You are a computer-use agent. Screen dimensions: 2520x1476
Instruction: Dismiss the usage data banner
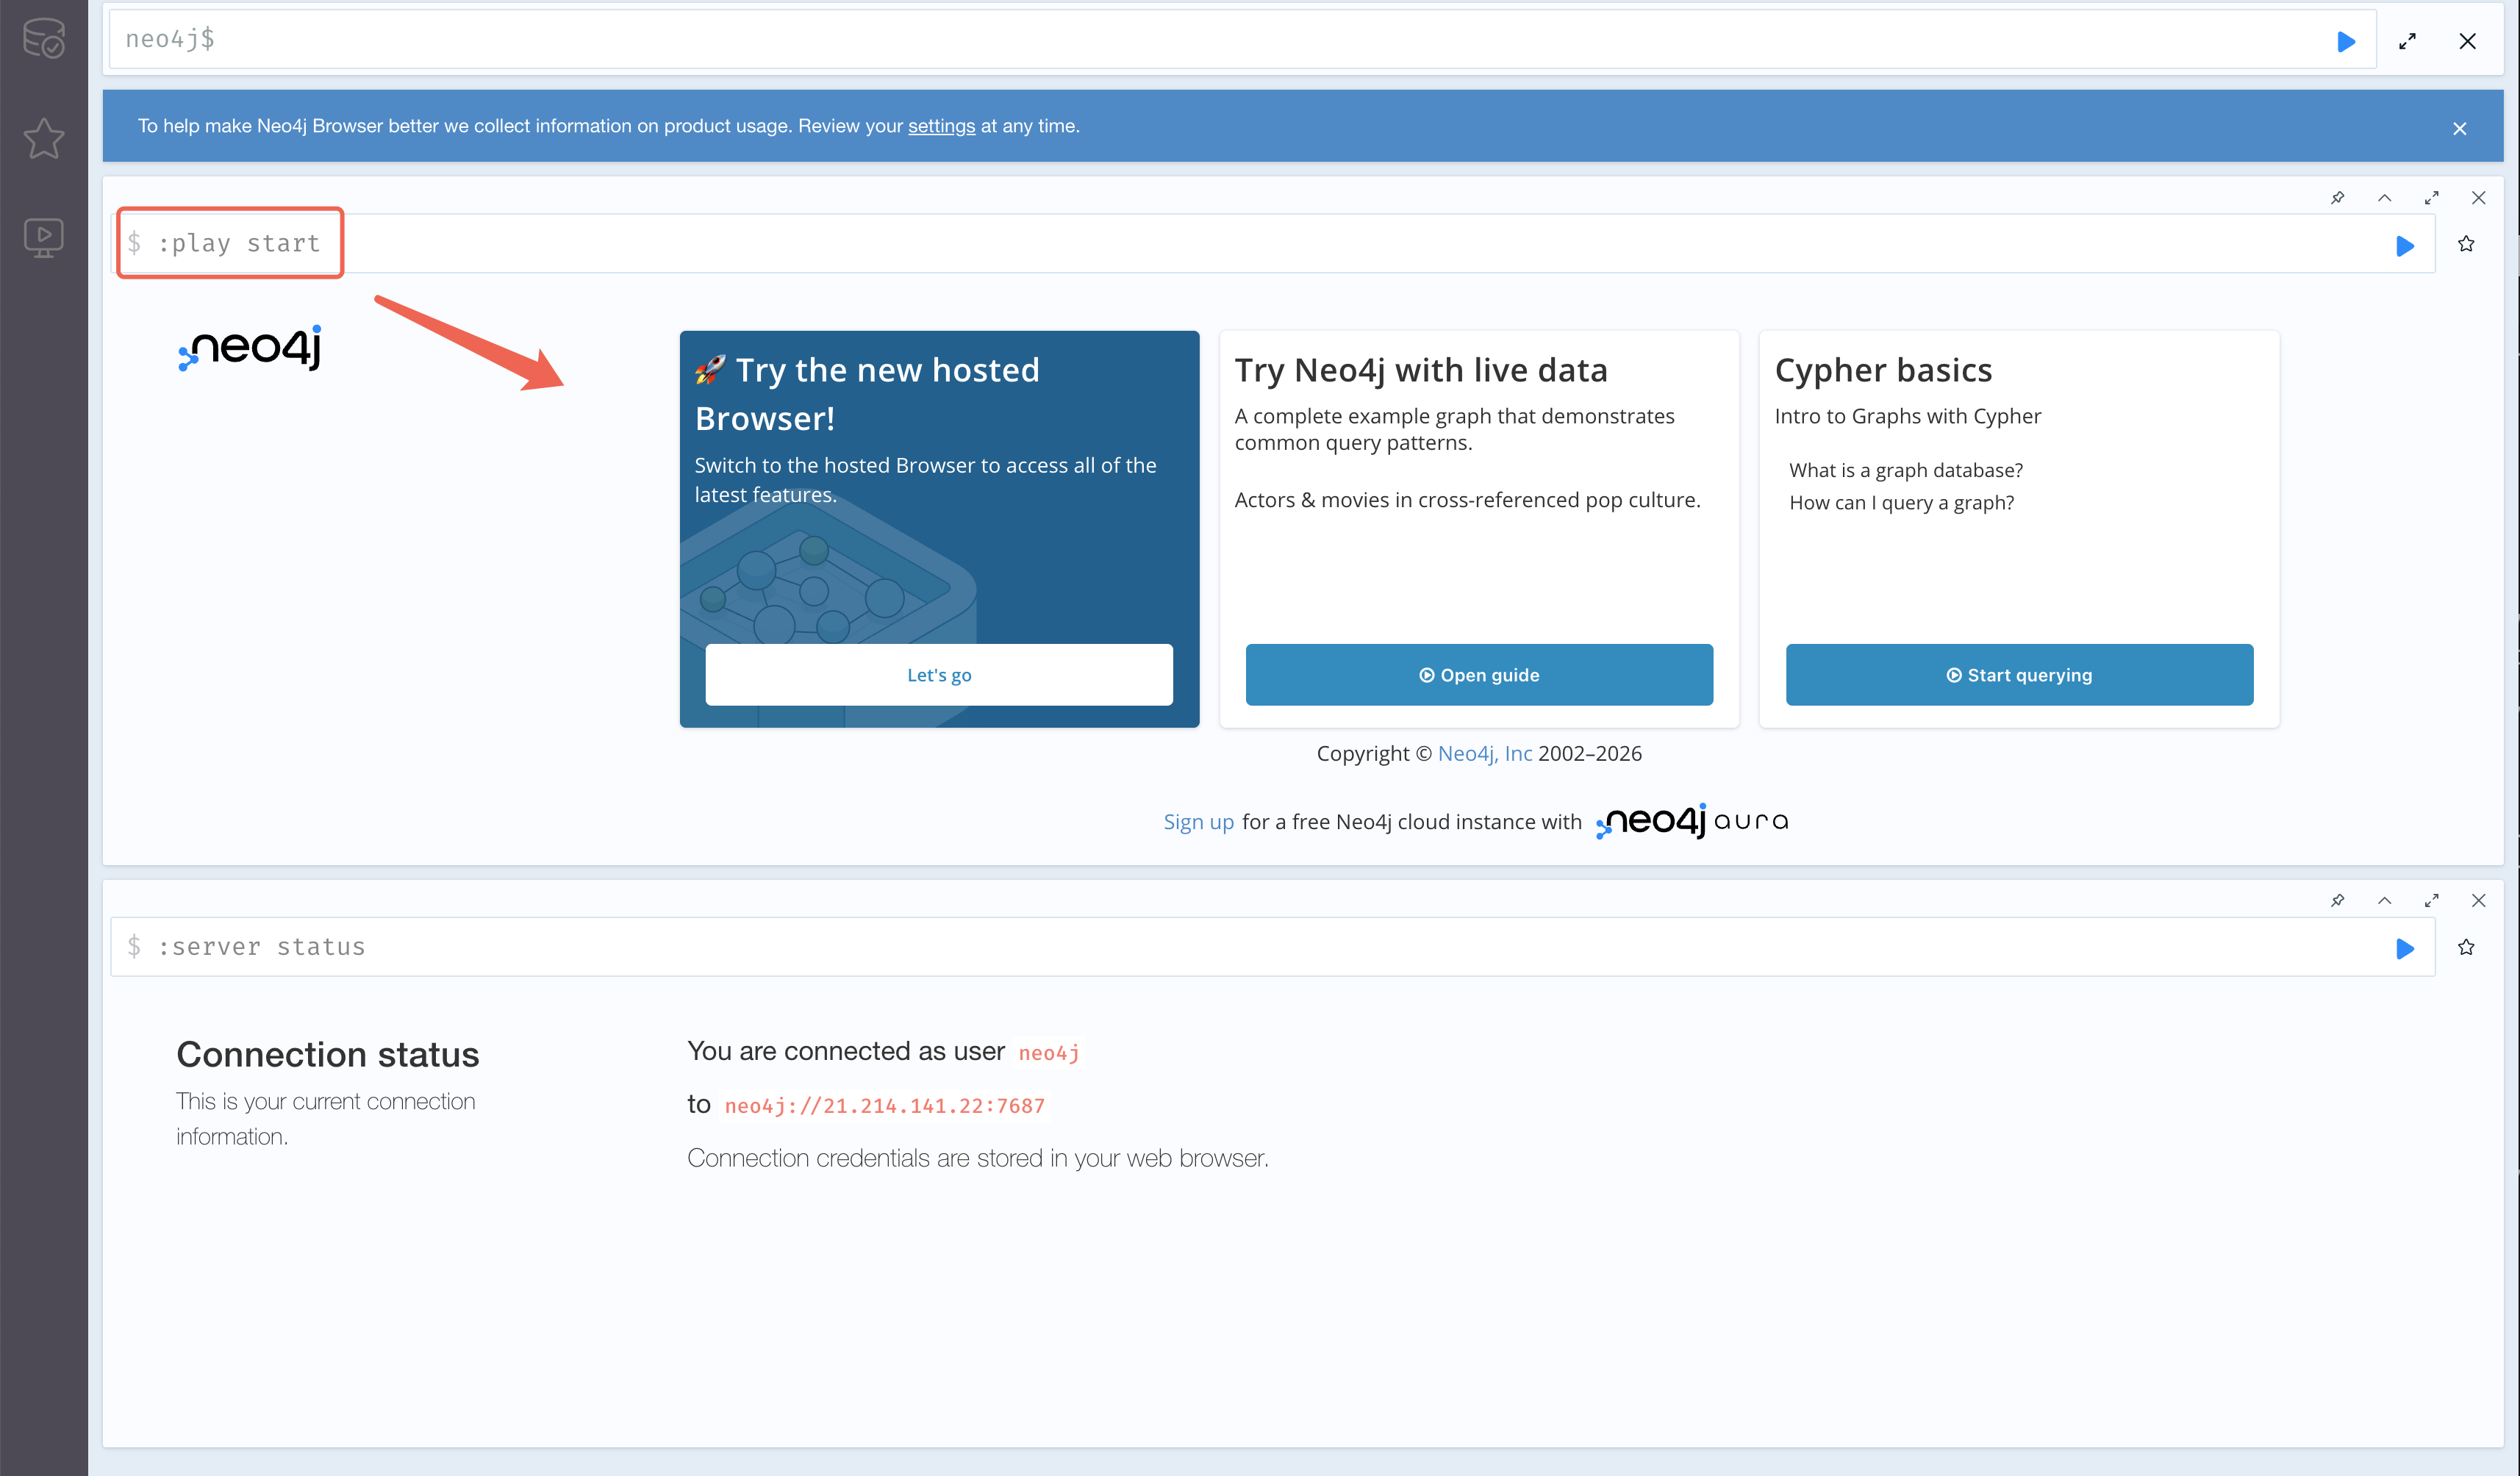[x=2459, y=128]
